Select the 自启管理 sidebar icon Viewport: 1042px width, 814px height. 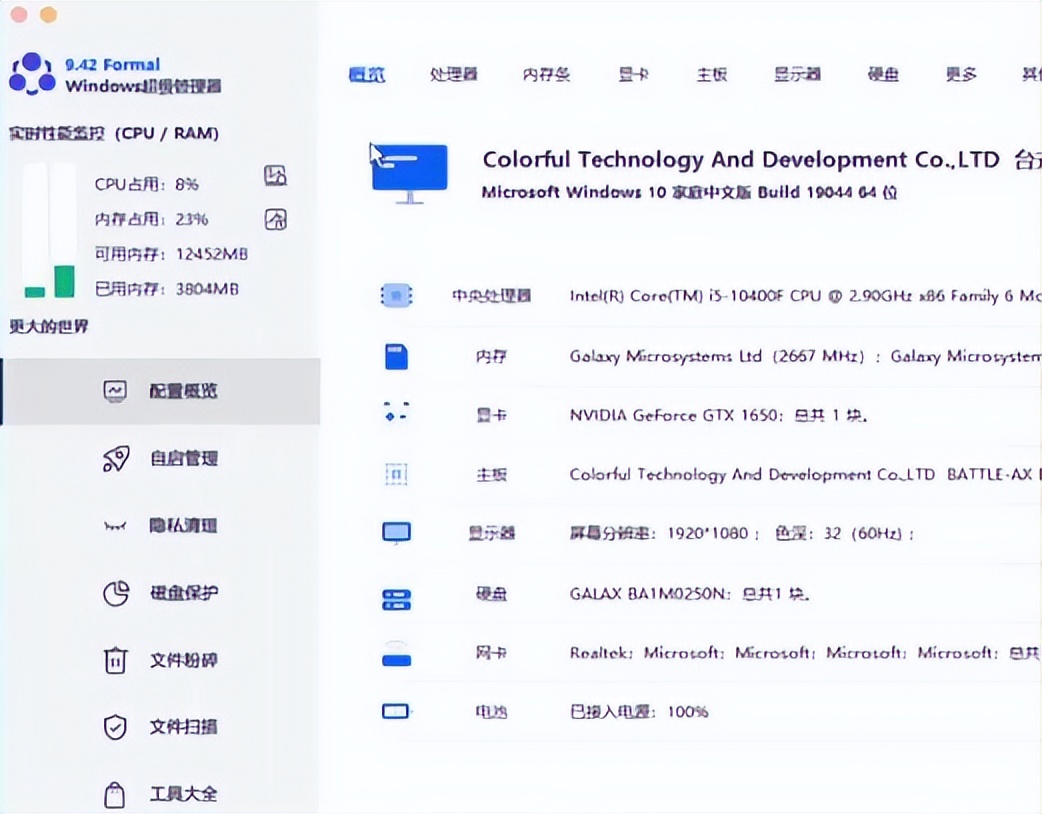tap(115, 458)
